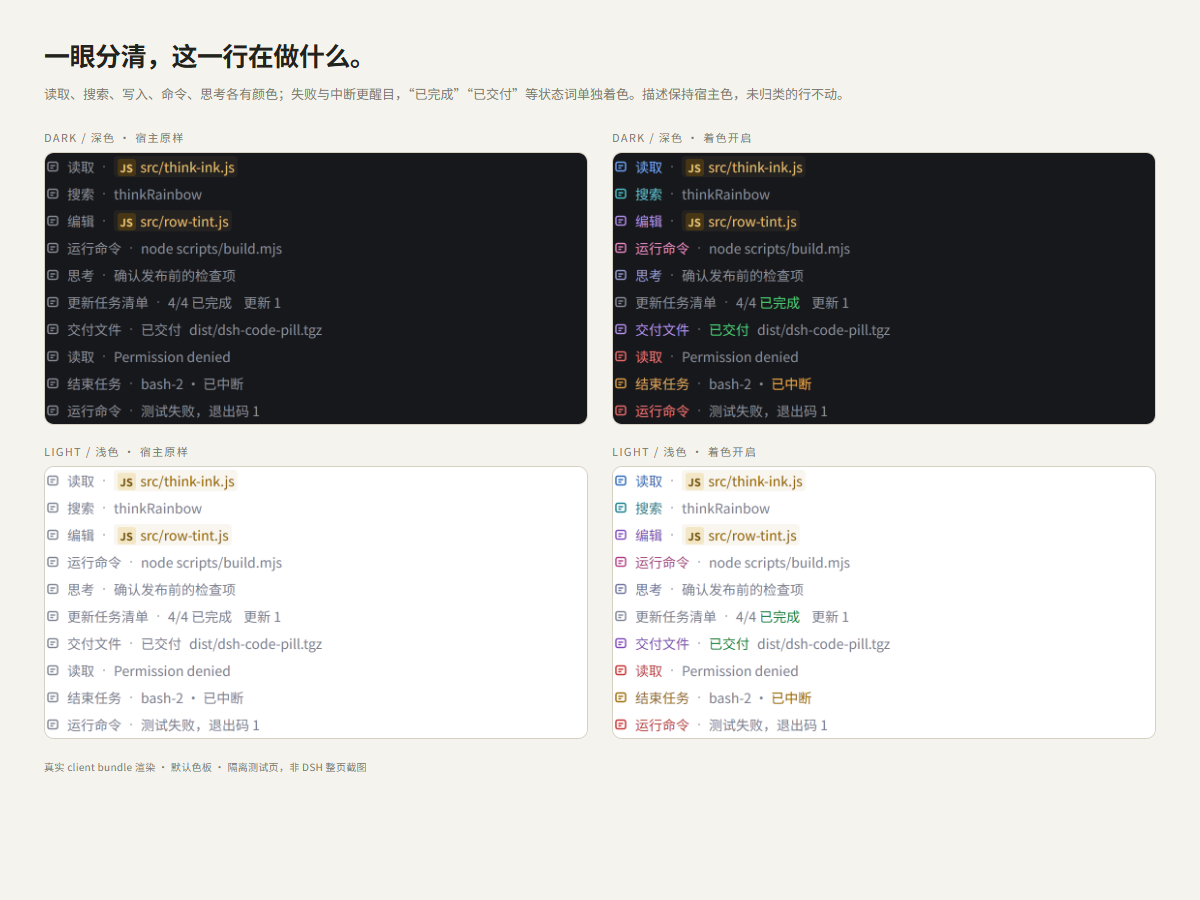Click JS badge of src/row-tint.js in dark 着色开启 panel
This screenshot has width=1200, height=900.
coord(695,222)
